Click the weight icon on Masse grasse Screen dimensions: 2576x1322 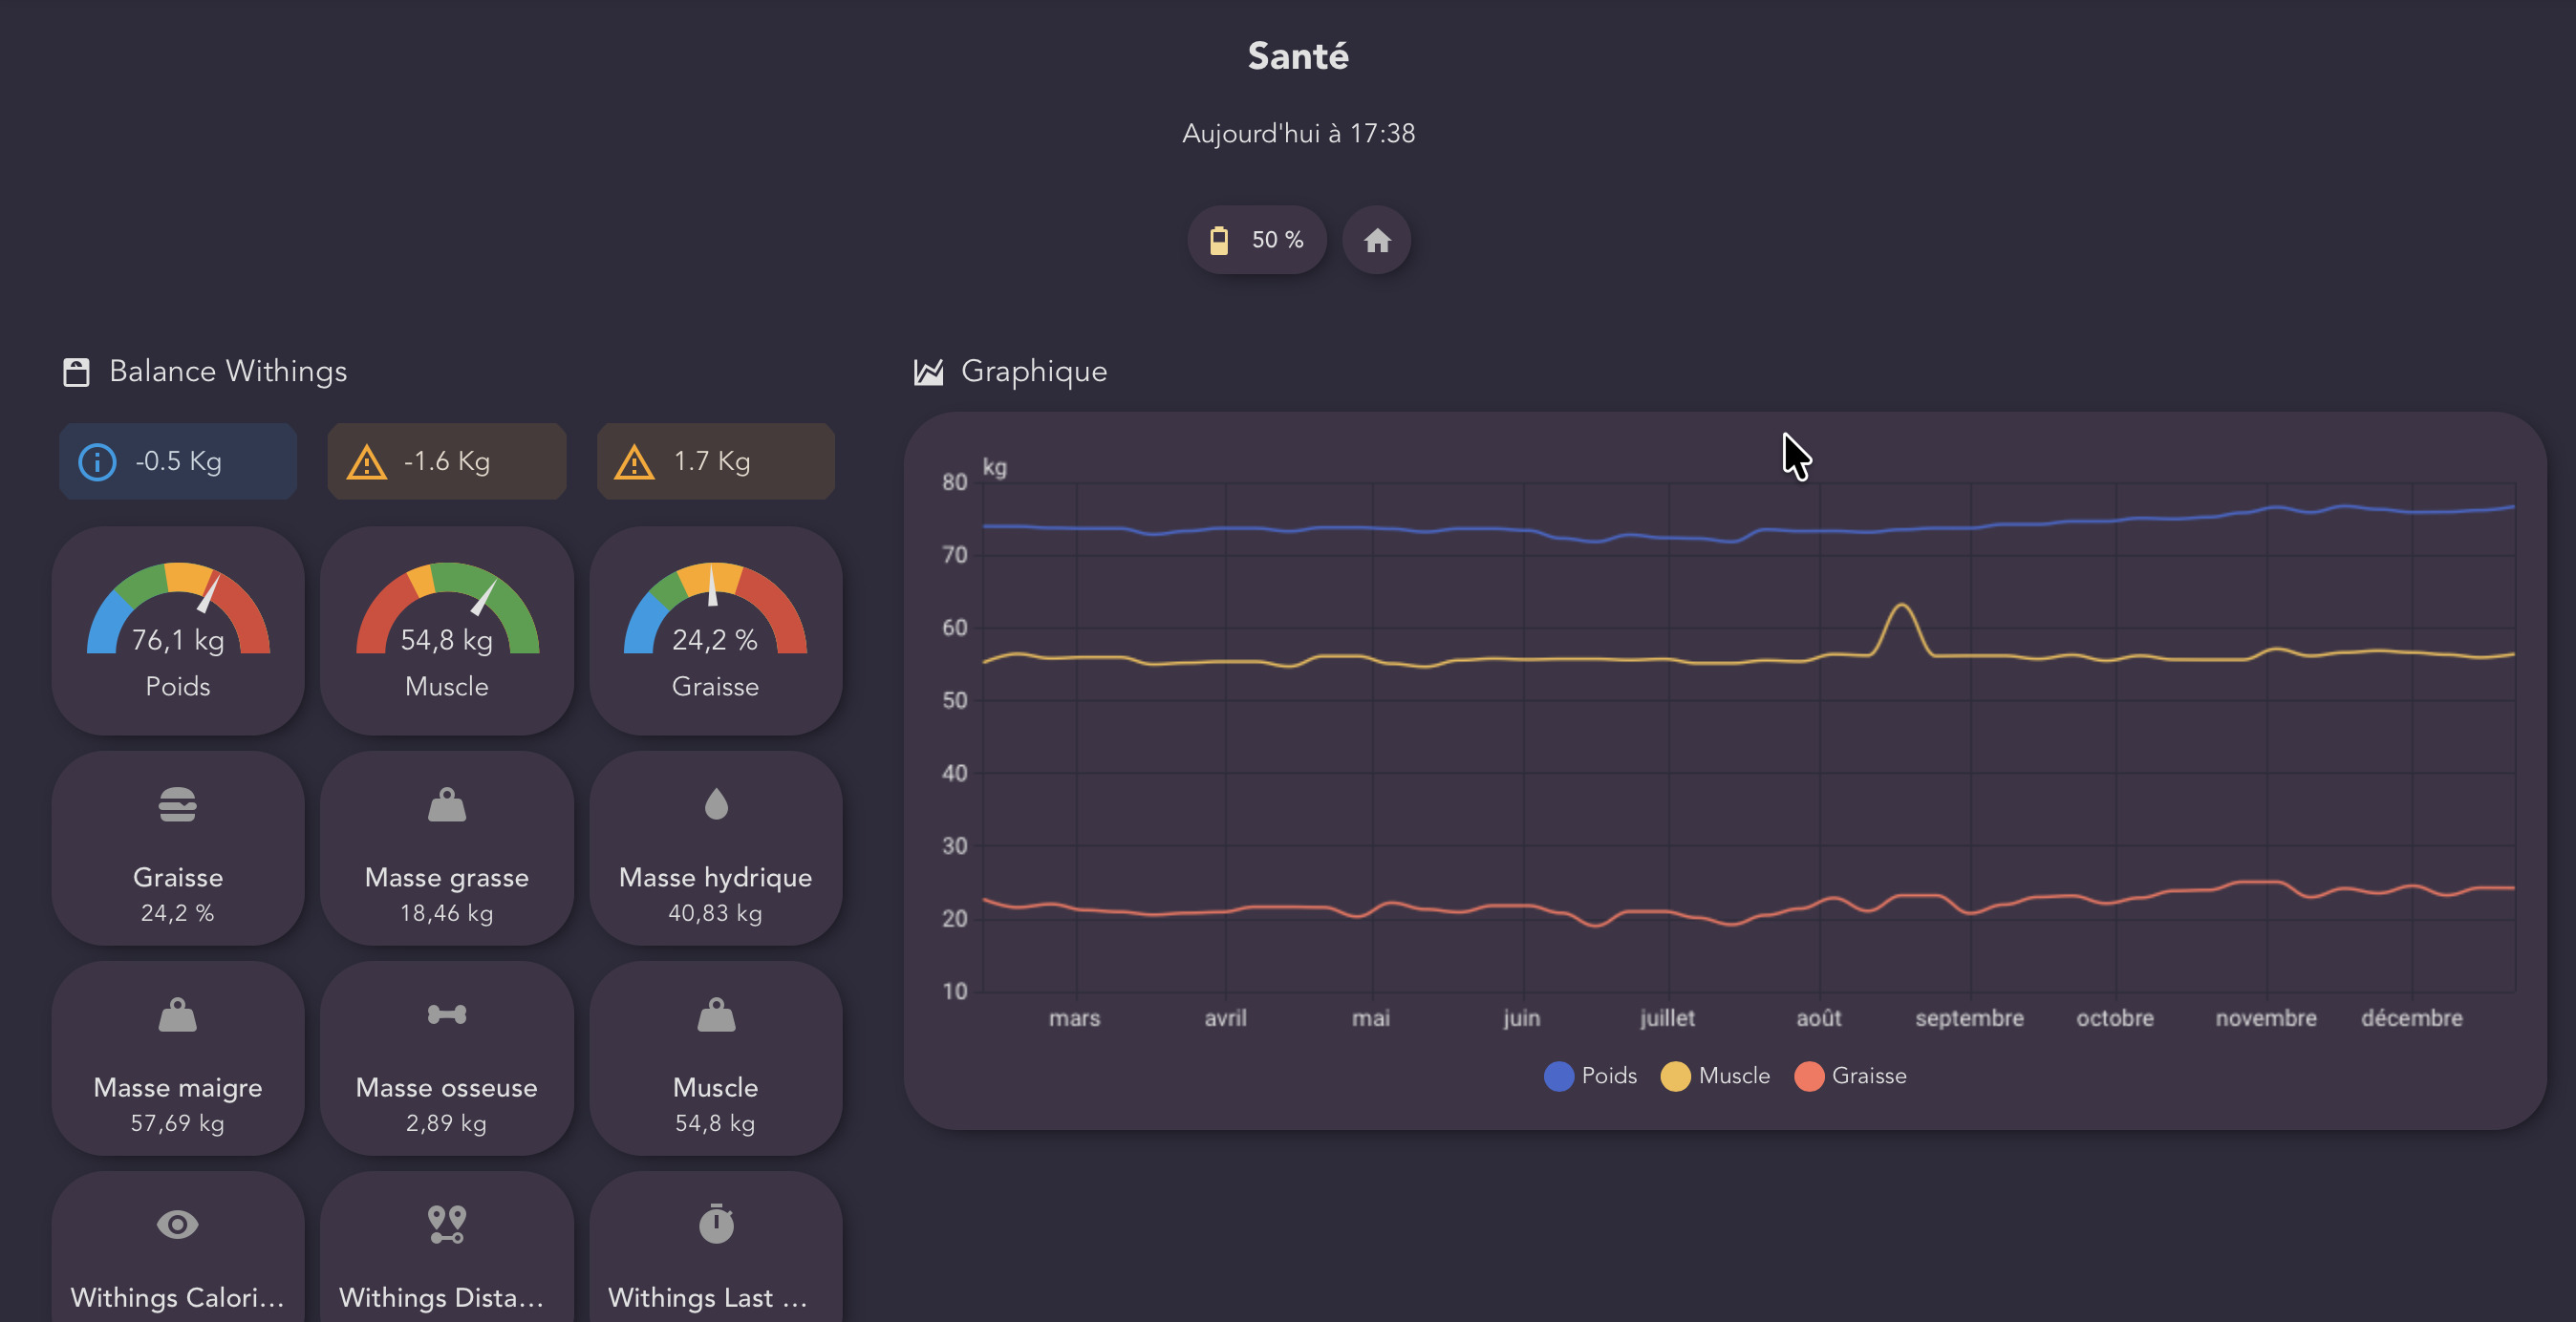coord(446,805)
